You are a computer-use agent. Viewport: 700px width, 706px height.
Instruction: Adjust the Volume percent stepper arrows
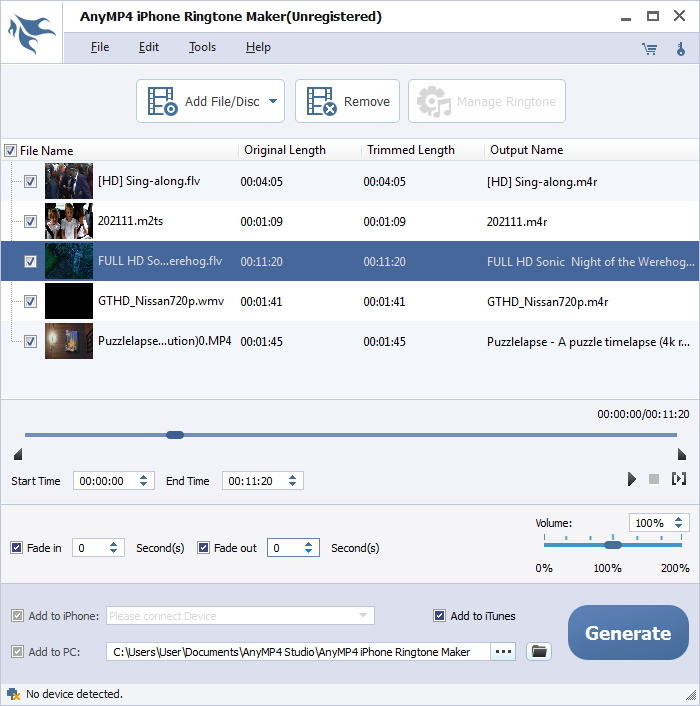coord(678,522)
